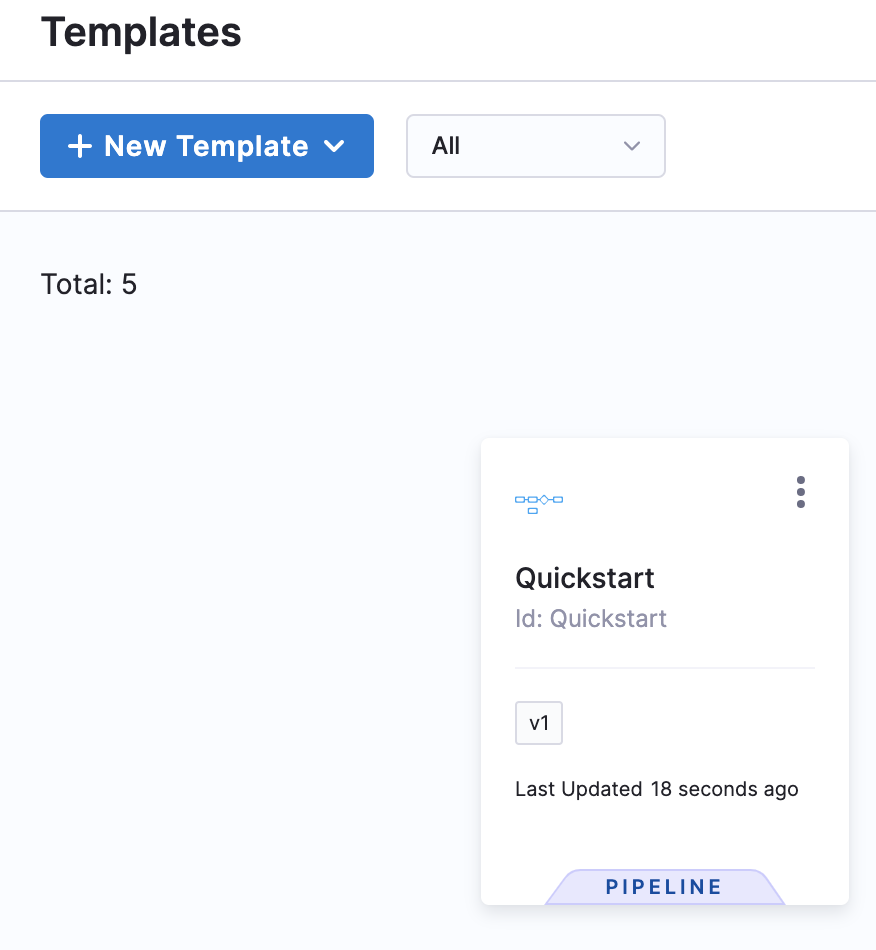Click the New Template button
This screenshot has height=950, width=876.
[206, 146]
